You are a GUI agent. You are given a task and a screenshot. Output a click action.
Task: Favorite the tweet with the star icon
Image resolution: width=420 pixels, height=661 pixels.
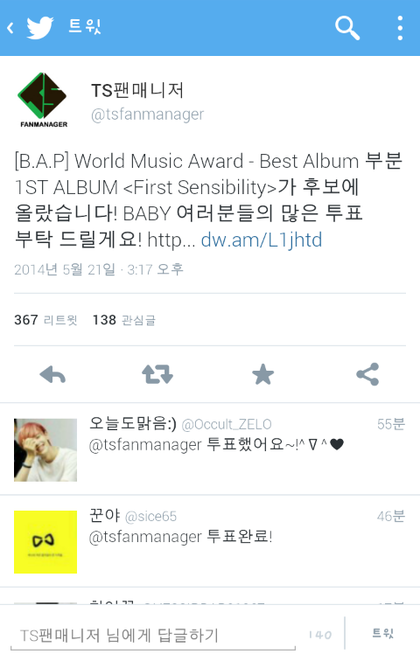pyautogui.click(x=263, y=374)
